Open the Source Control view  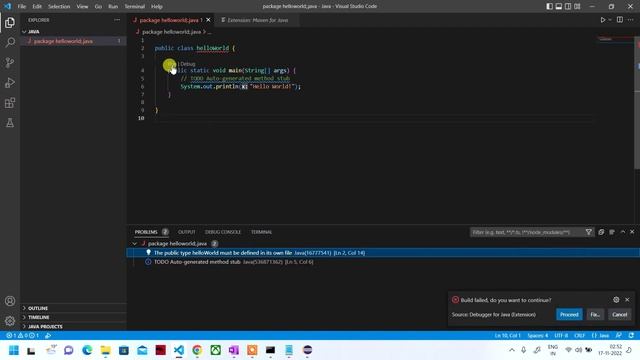click(x=10, y=62)
